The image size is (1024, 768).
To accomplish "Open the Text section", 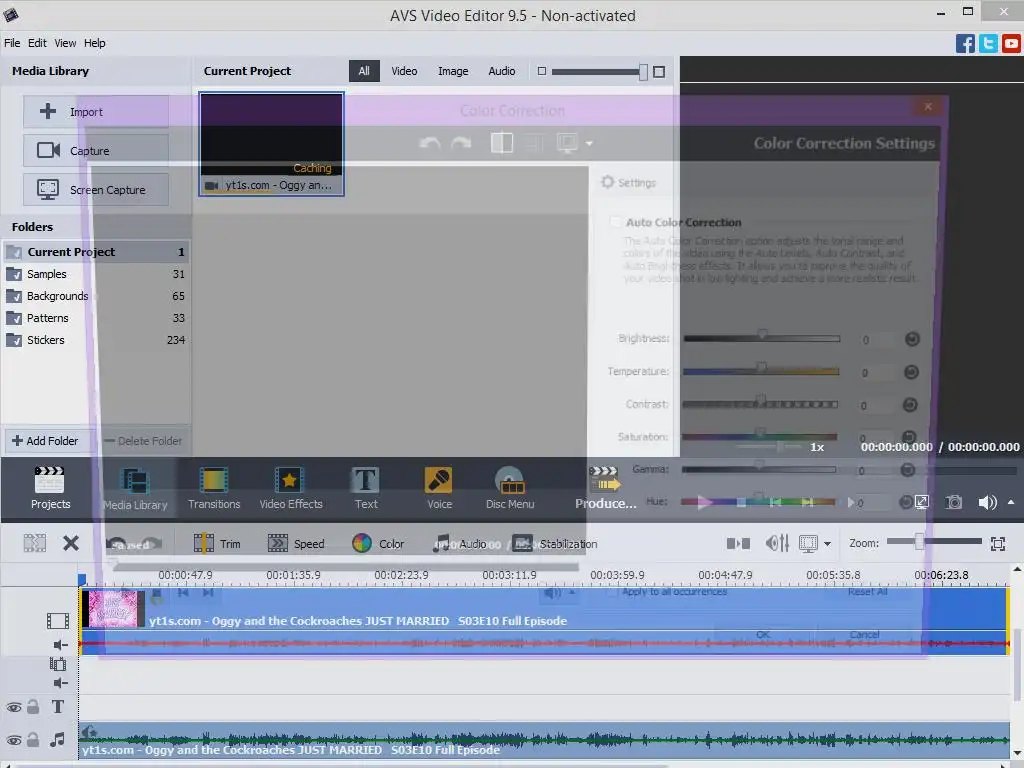I will click(366, 487).
